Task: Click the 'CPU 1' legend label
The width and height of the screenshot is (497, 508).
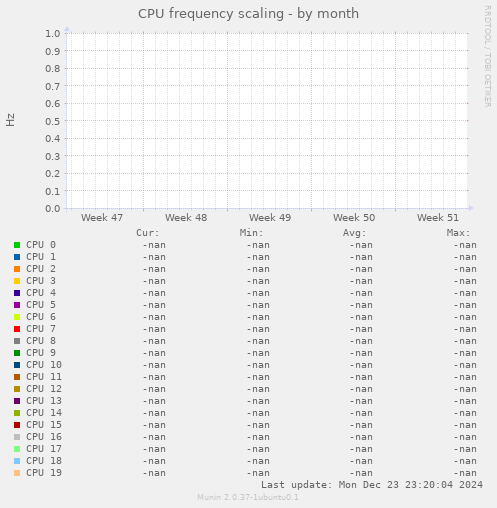Action: [x=41, y=257]
